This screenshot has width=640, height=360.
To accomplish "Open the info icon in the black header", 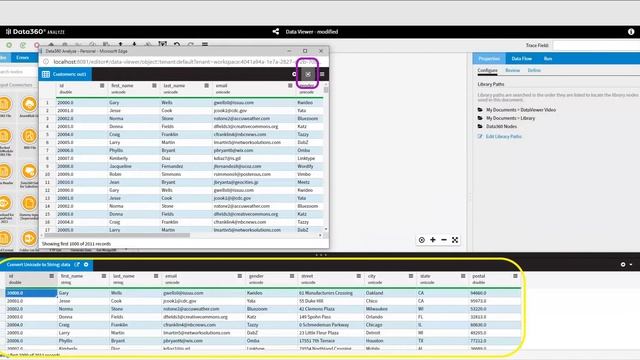I will pos(631,31).
